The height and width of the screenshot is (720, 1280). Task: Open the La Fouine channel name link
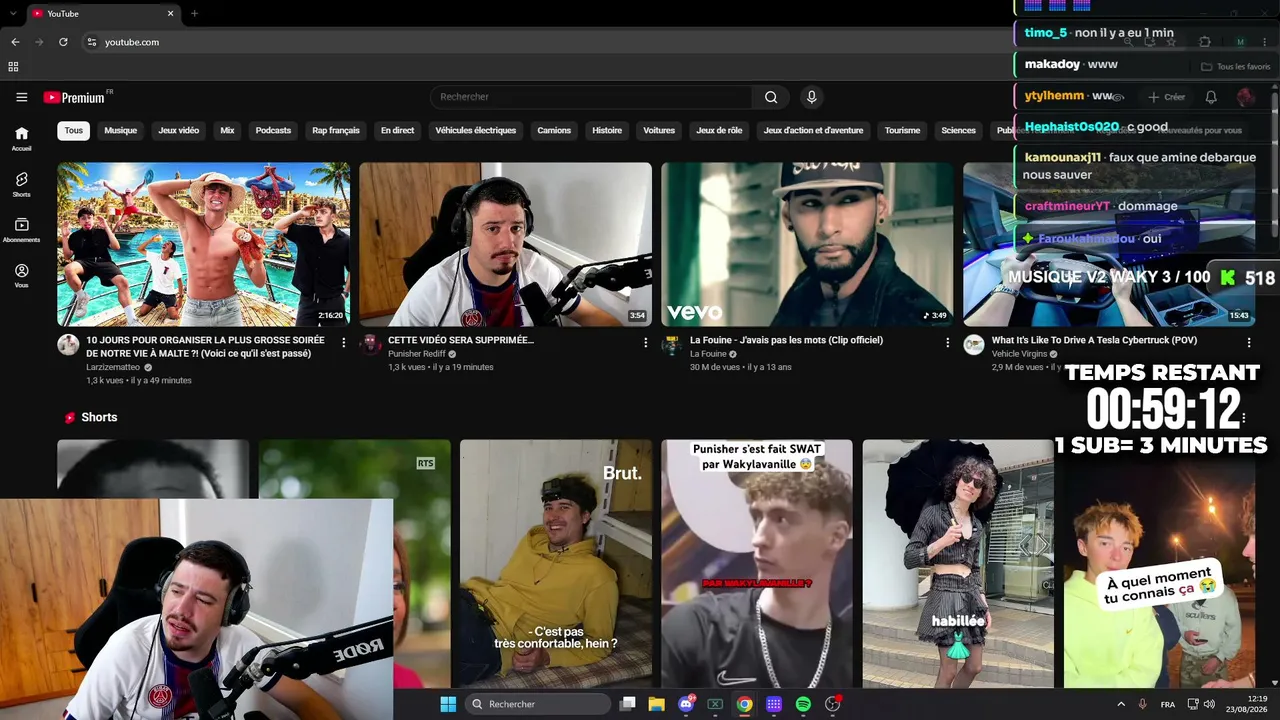(708, 354)
